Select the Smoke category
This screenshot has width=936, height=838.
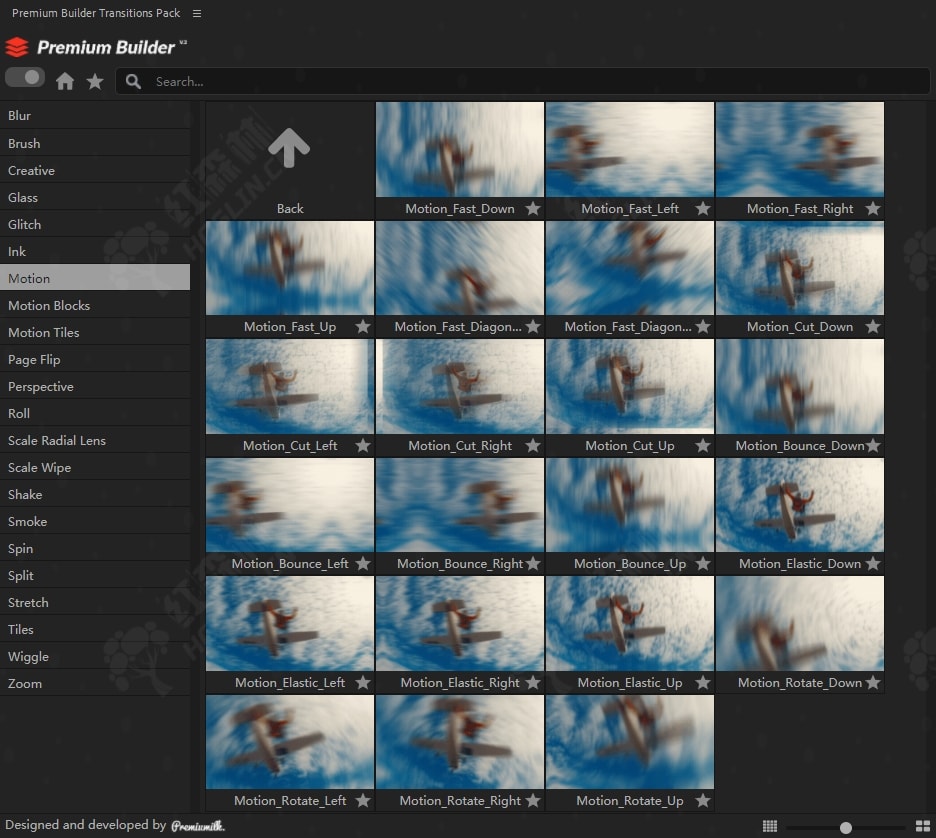point(95,522)
